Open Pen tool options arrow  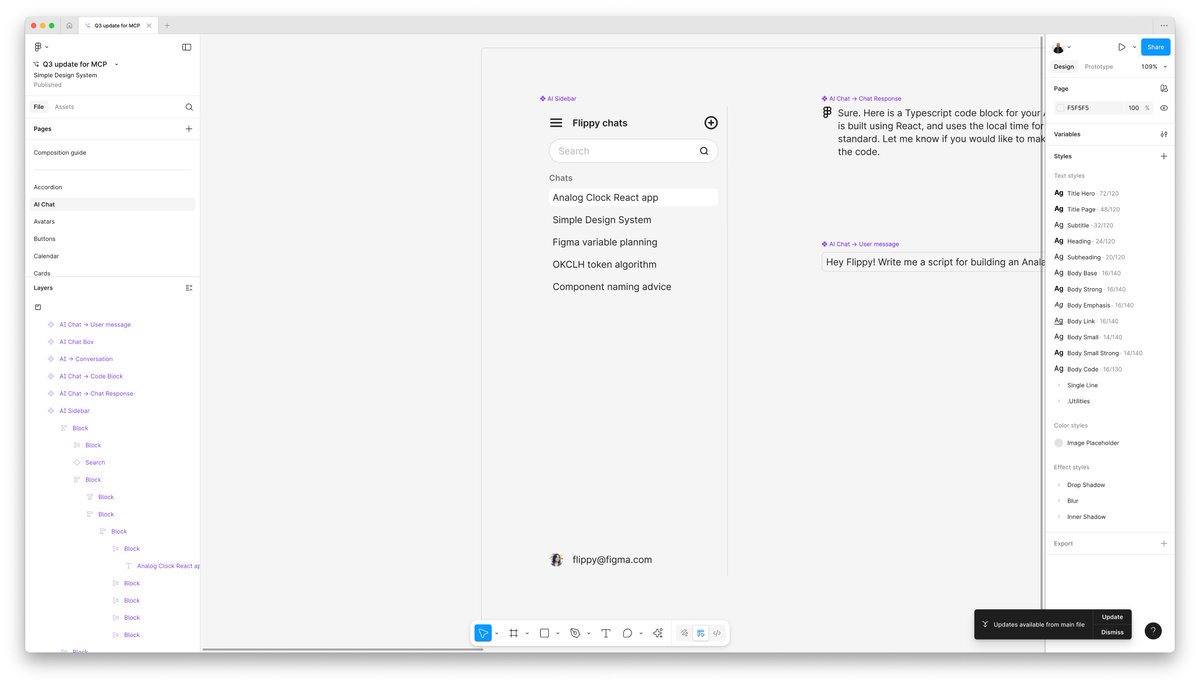tap(588, 633)
